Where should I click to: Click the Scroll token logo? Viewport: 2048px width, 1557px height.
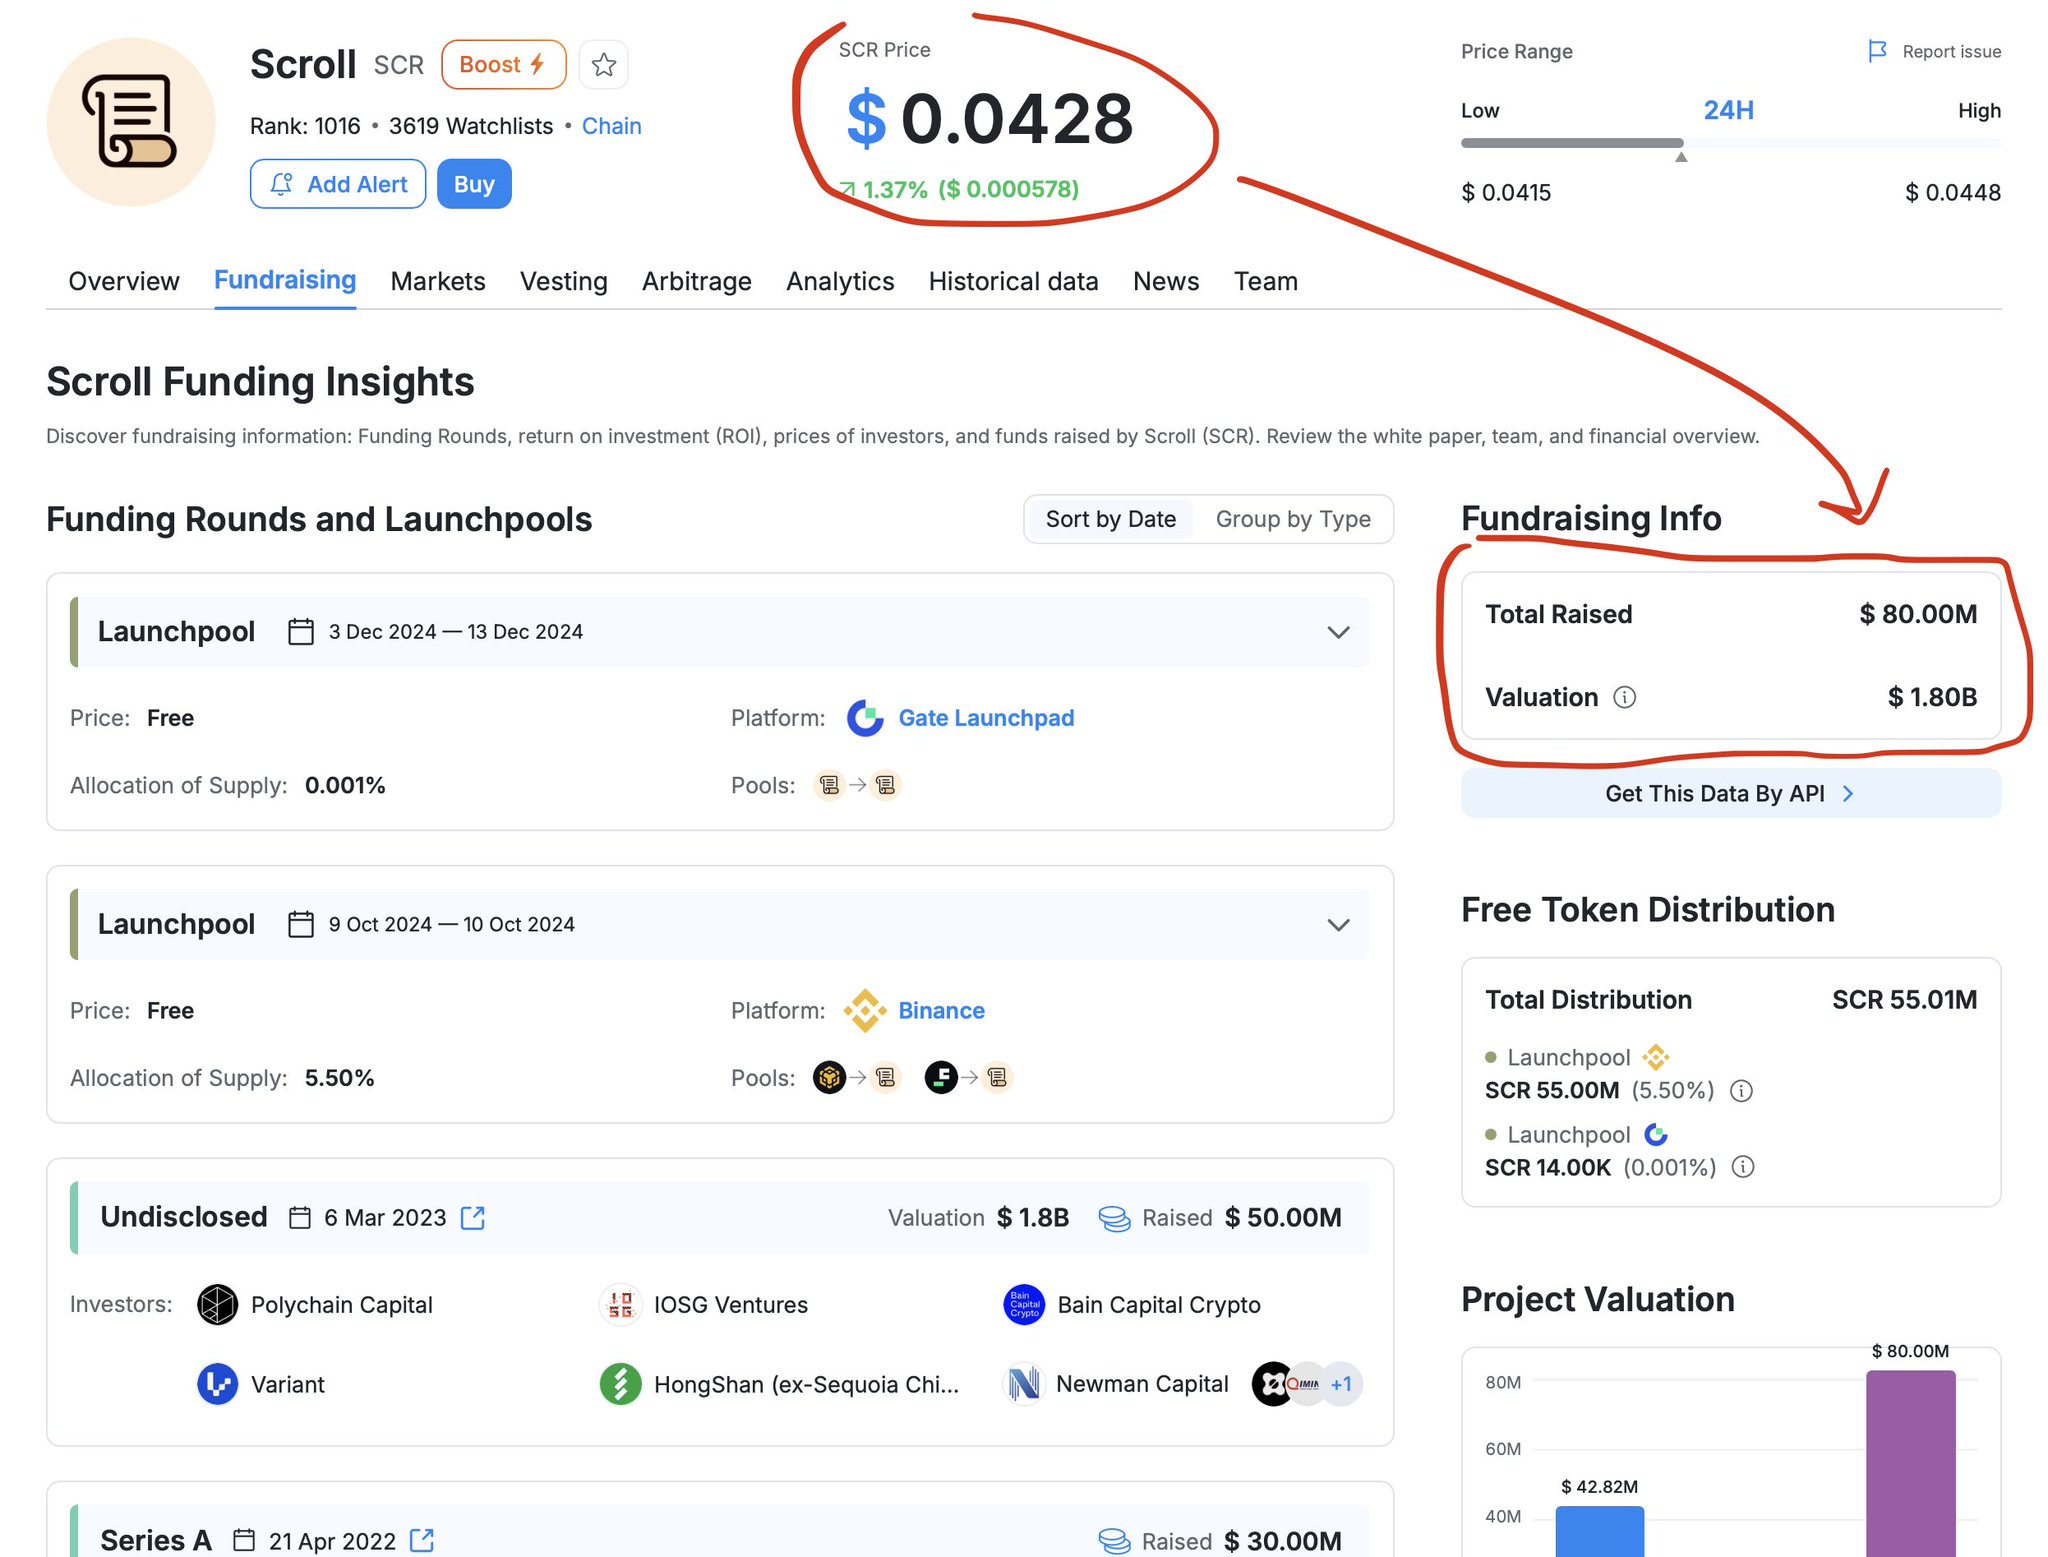pyautogui.click(x=131, y=122)
